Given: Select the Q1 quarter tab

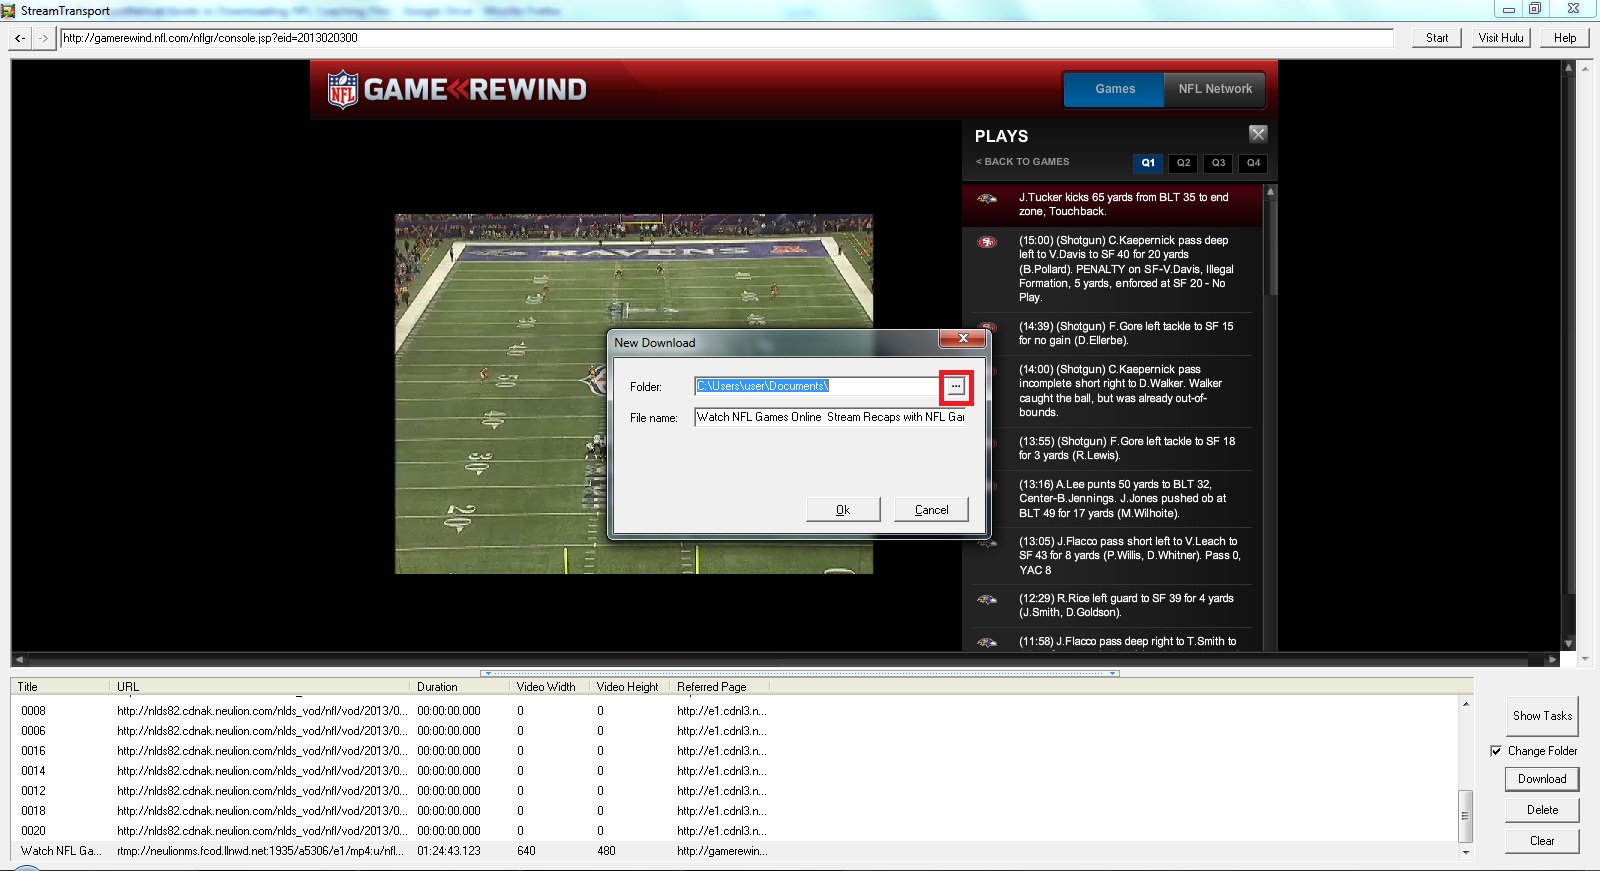Looking at the screenshot, I should tap(1148, 163).
